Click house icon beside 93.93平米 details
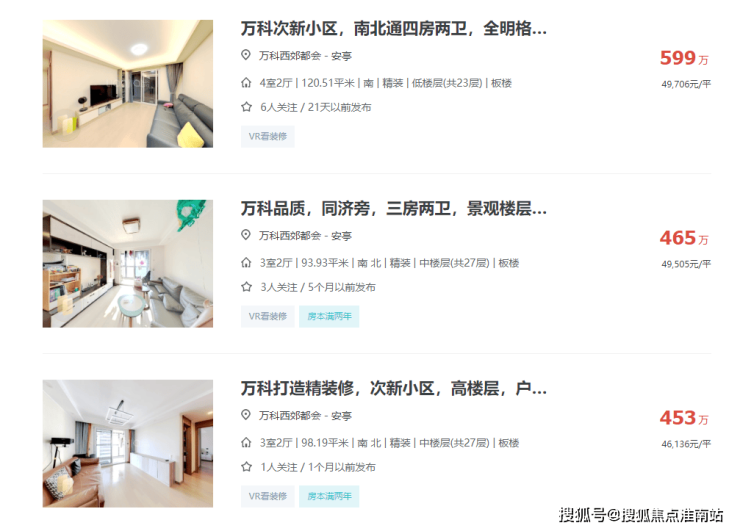 point(246,263)
